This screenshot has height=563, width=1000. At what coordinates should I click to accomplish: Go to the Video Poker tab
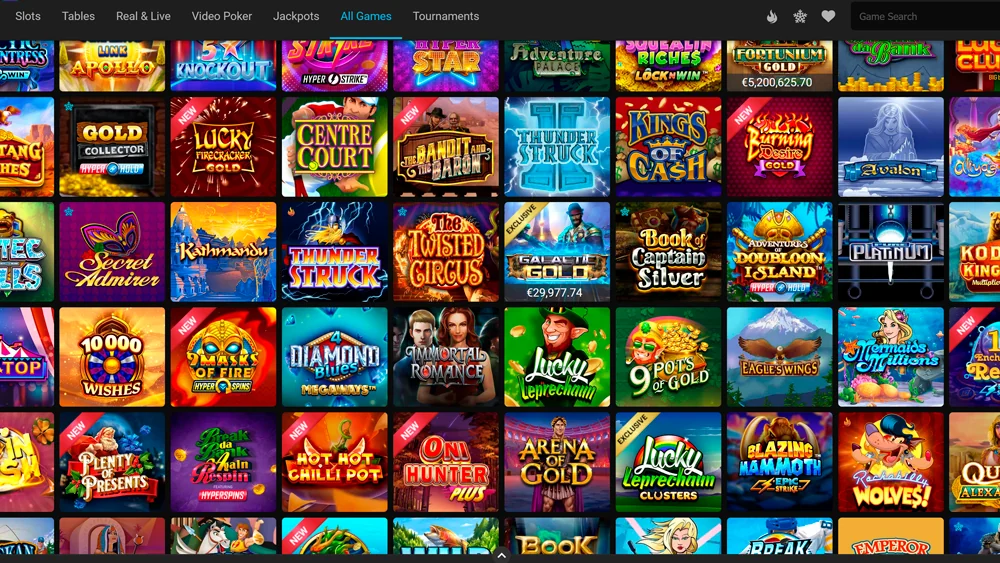click(222, 17)
